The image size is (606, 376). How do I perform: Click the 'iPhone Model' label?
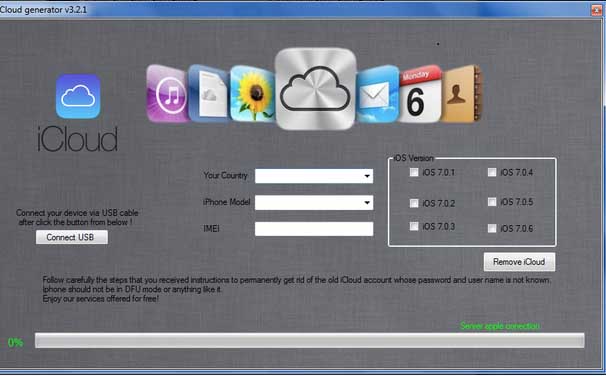point(226,202)
